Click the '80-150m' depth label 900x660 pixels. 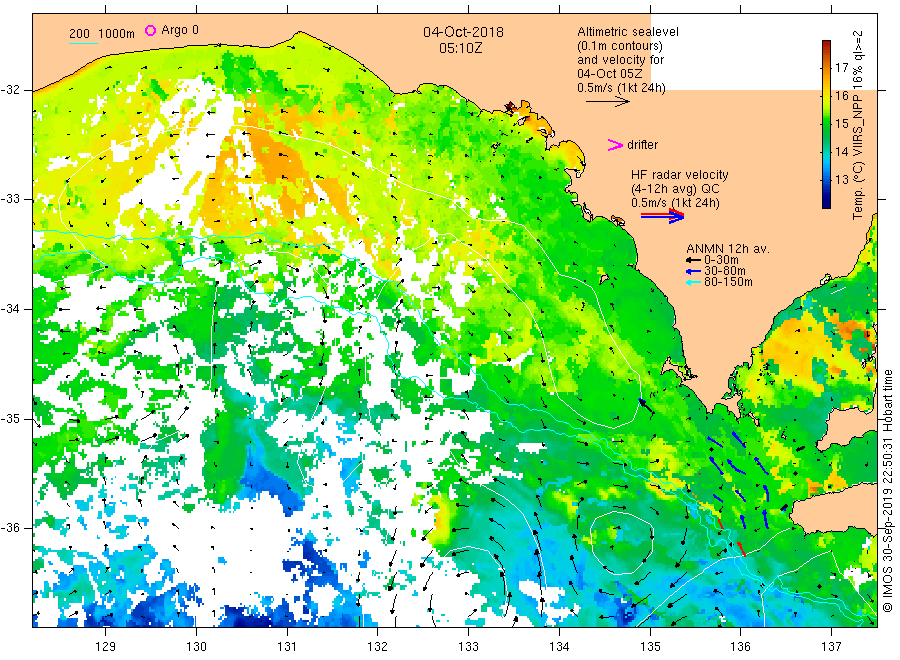tap(728, 282)
